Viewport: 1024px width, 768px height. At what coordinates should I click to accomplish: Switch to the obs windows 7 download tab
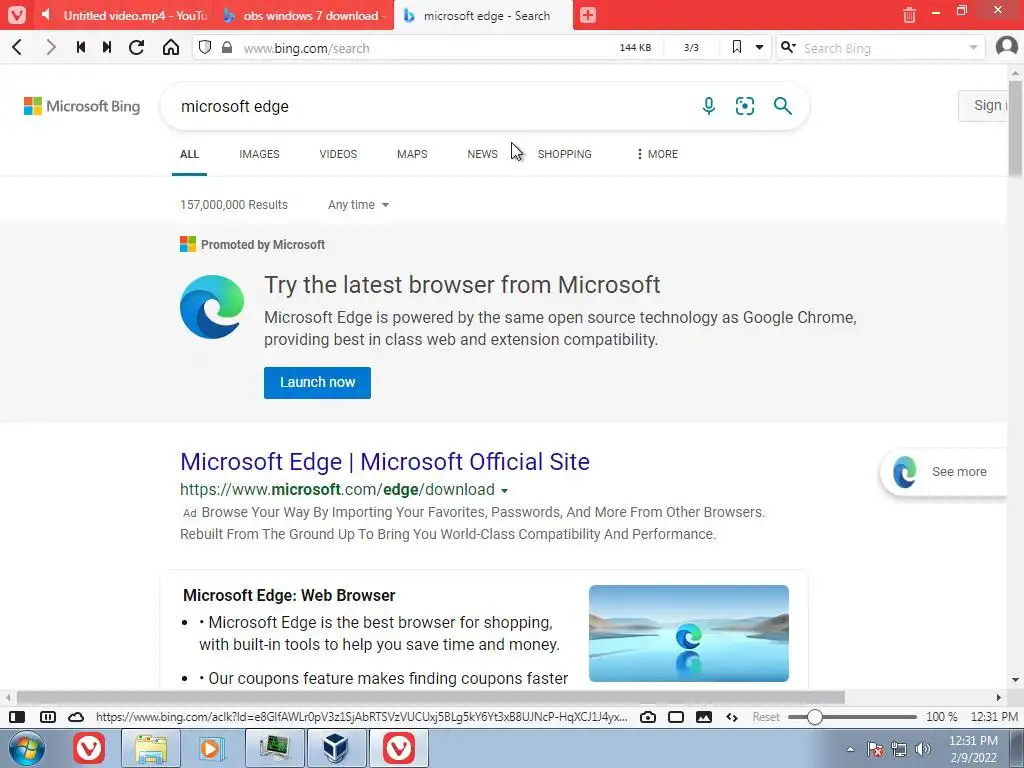pos(304,15)
